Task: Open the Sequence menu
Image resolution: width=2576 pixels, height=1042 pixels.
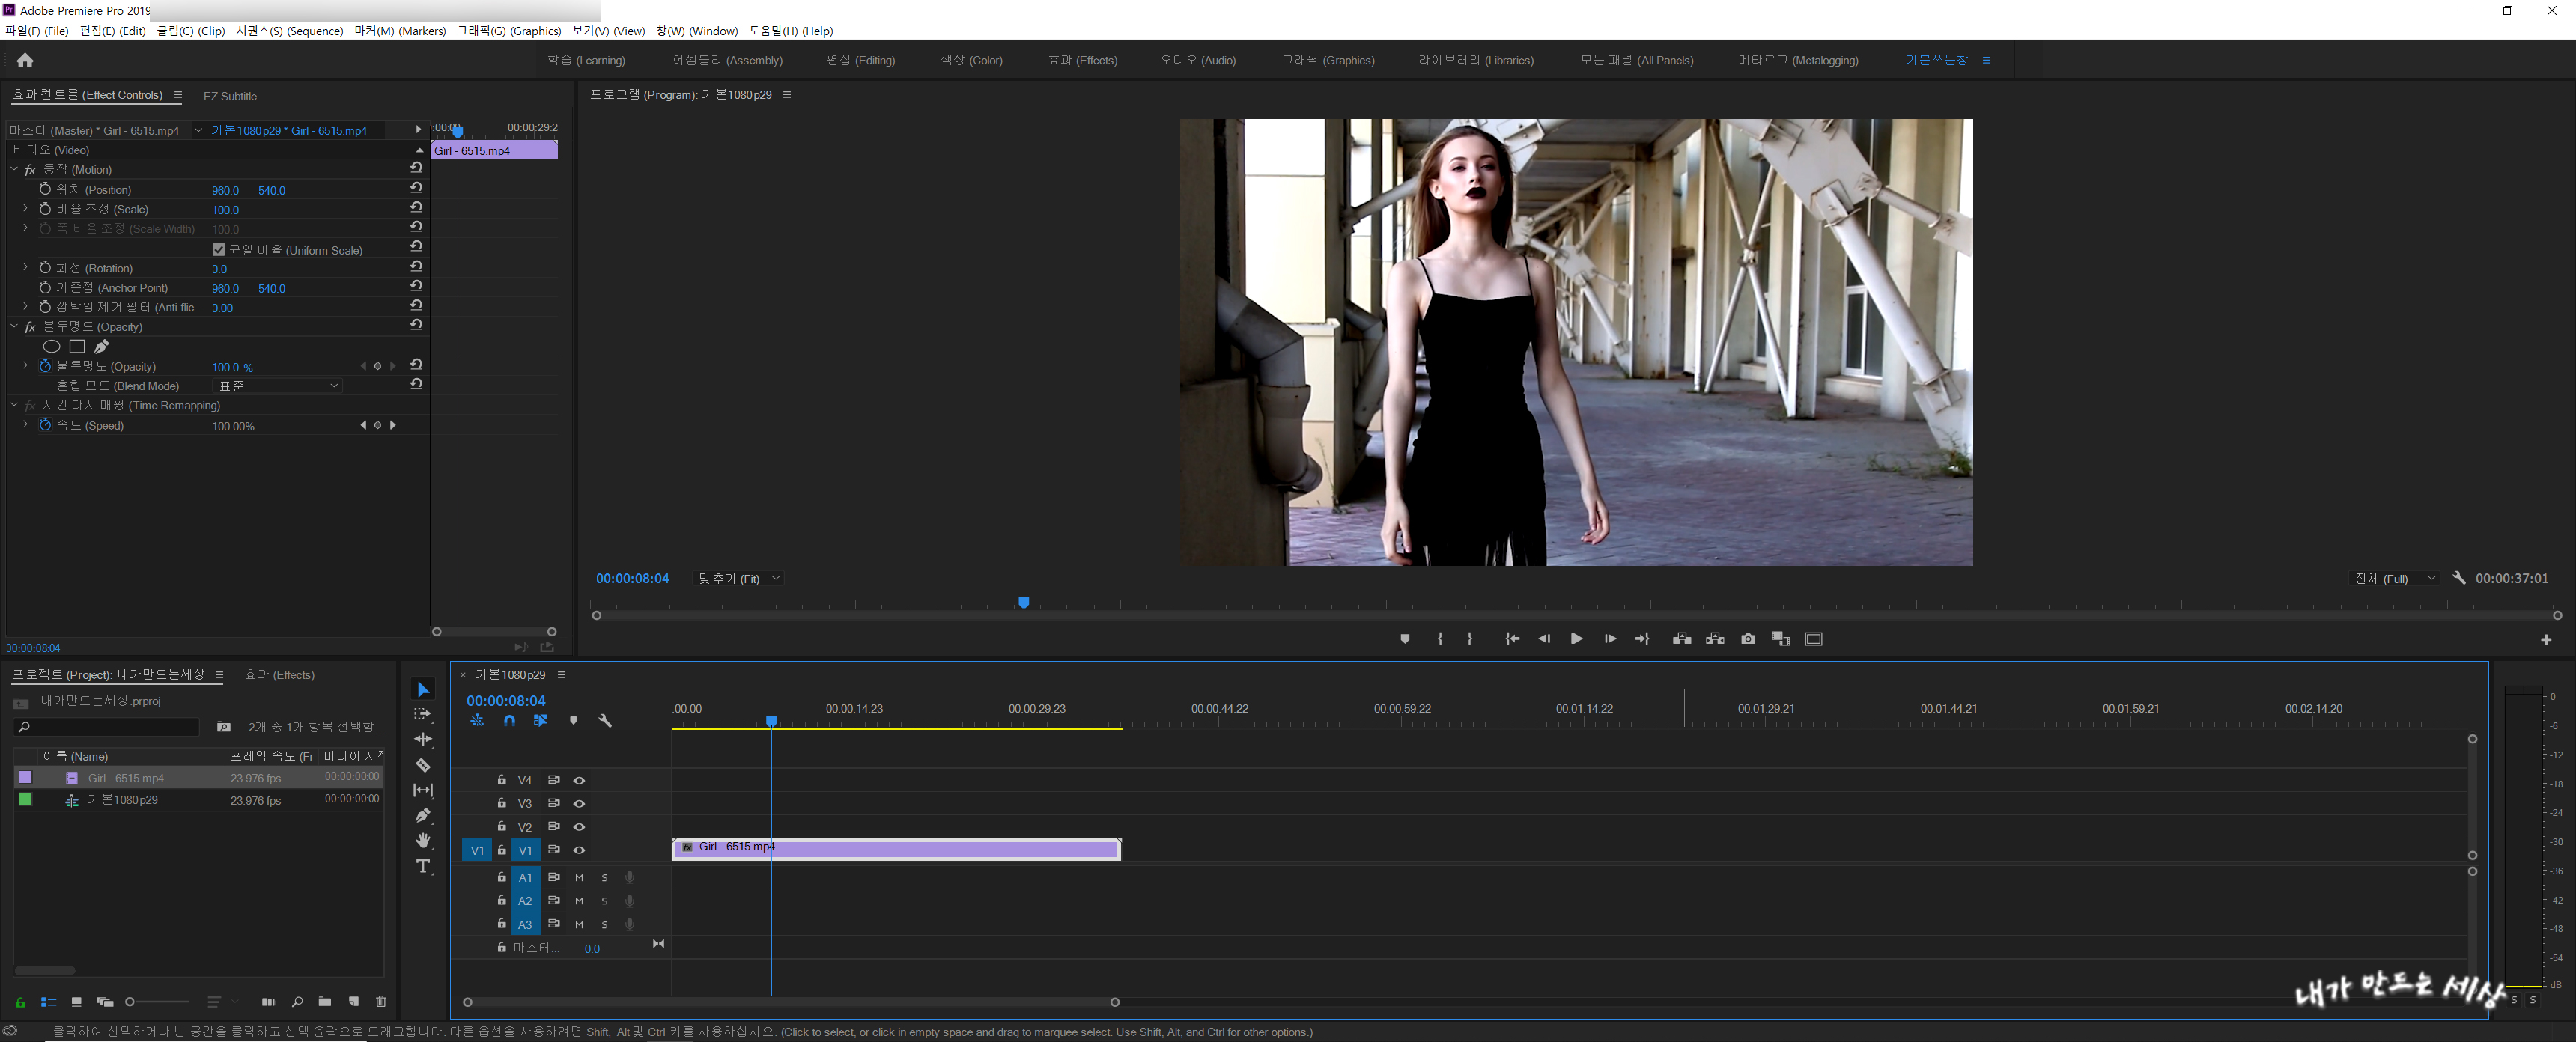Action: [289, 31]
